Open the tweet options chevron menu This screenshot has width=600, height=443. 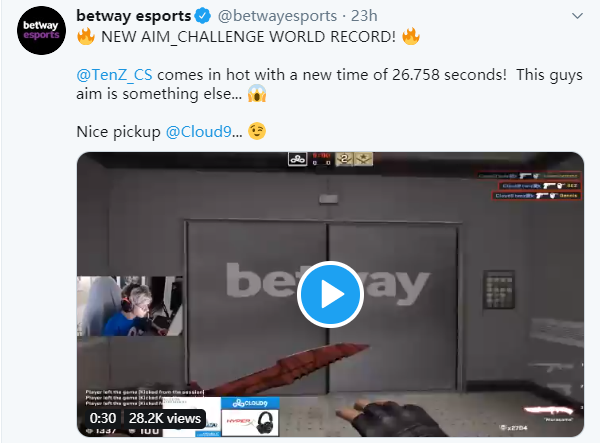[577, 16]
